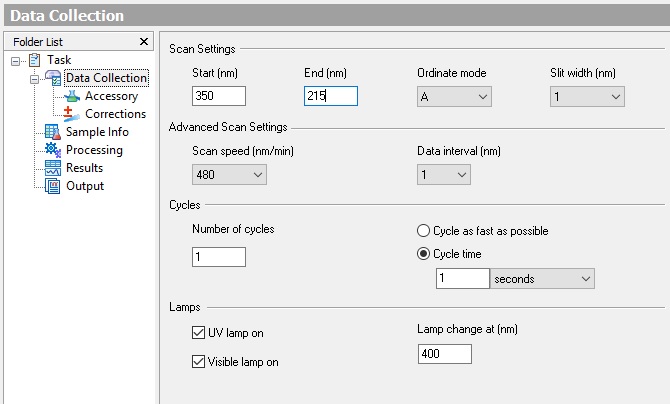Click the Sample Info icon
This screenshot has width=670, height=404.
click(x=52, y=133)
